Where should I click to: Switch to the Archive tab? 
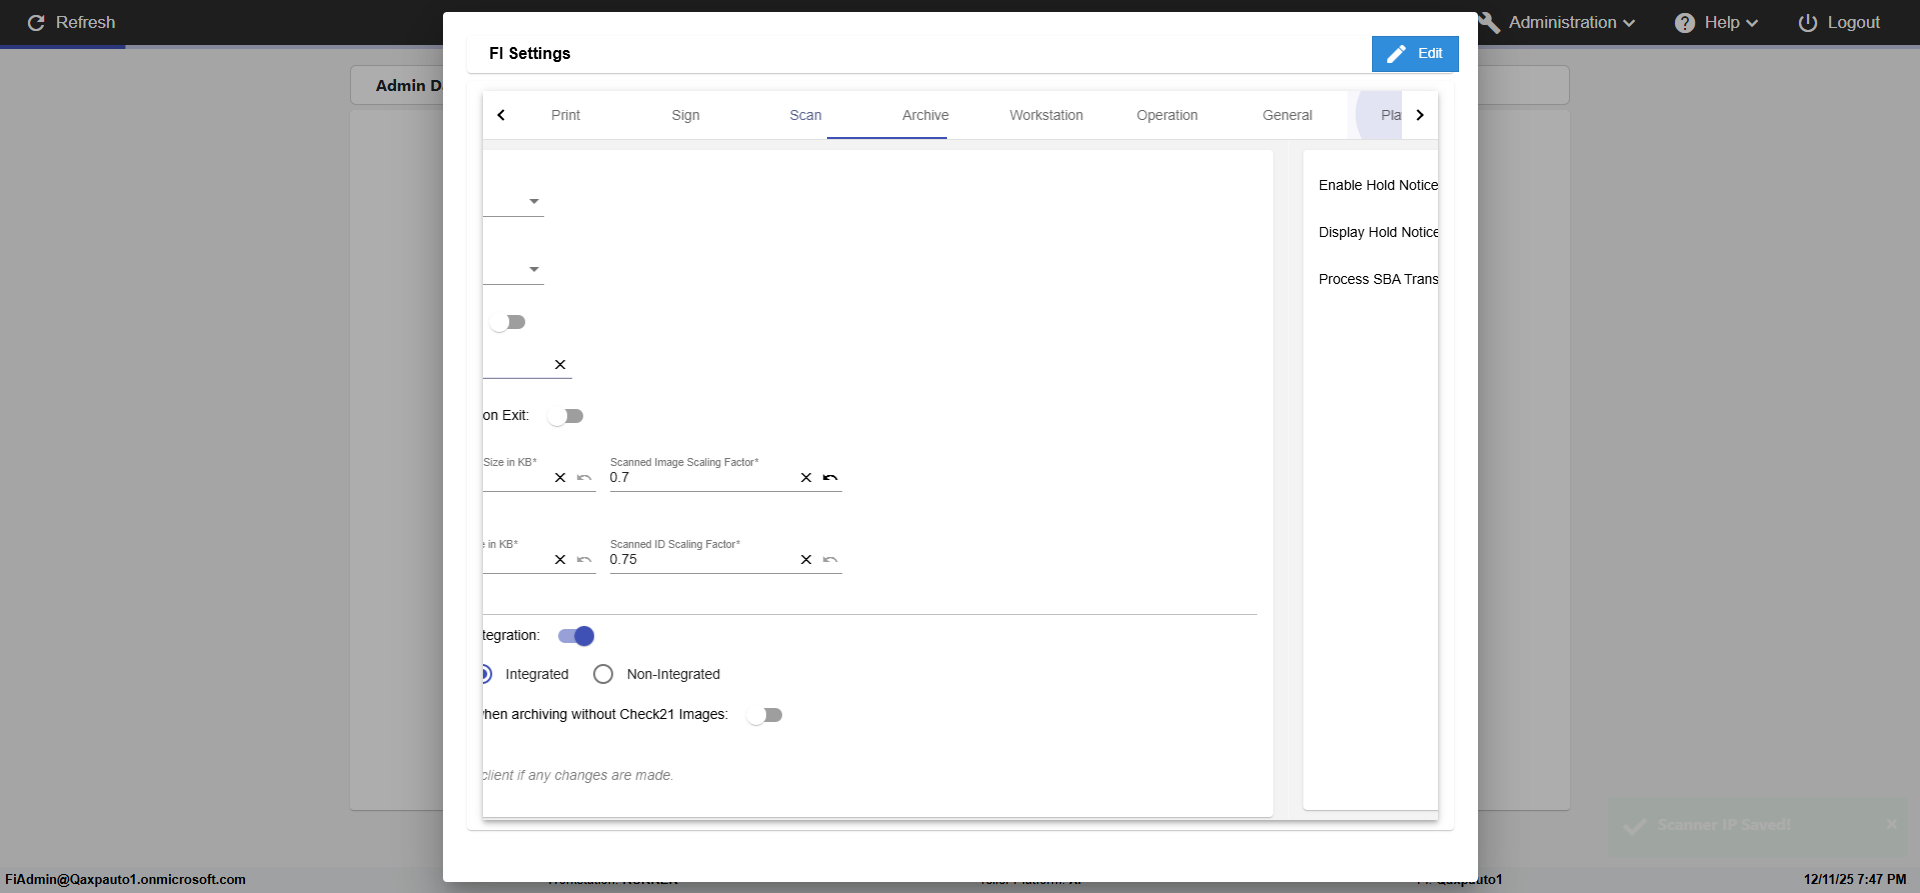pyautogui.click(x=925, y=115)
